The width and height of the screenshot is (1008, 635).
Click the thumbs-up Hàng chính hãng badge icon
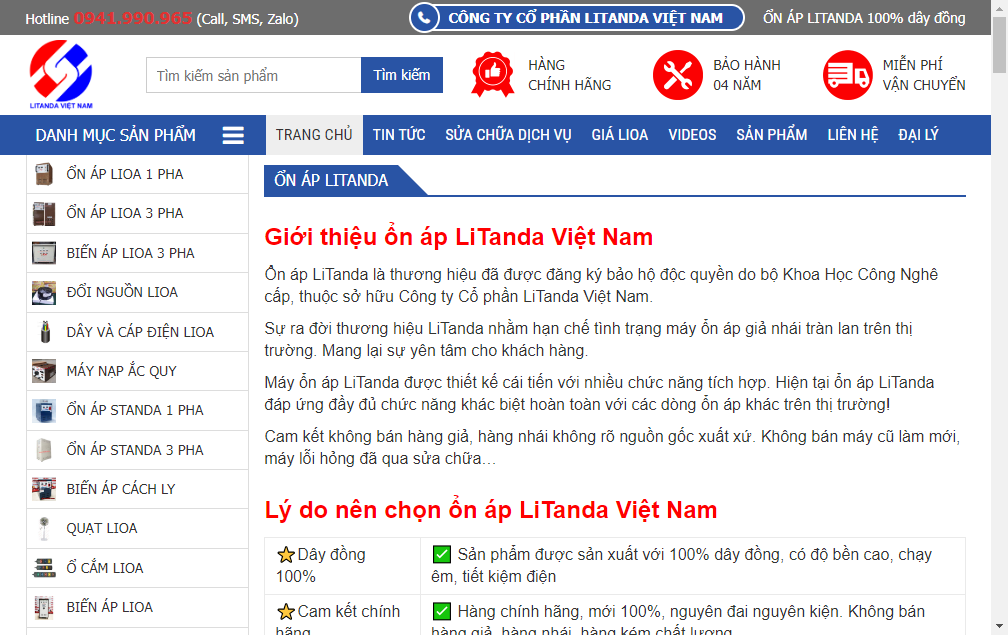click(x=492, y=75)
